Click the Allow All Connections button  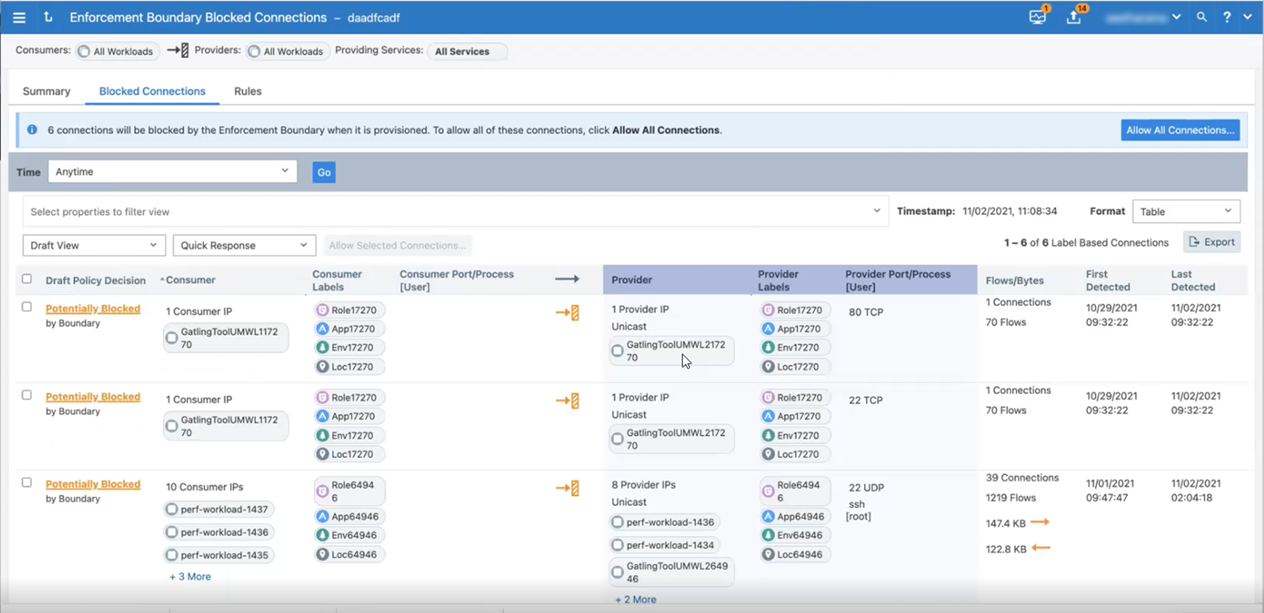point(1180,130)
